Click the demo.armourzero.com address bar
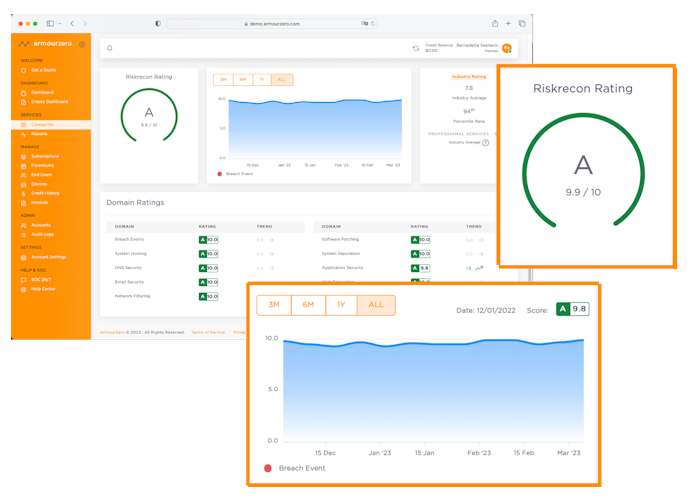690x500 pixels. [x=272, y=24]
